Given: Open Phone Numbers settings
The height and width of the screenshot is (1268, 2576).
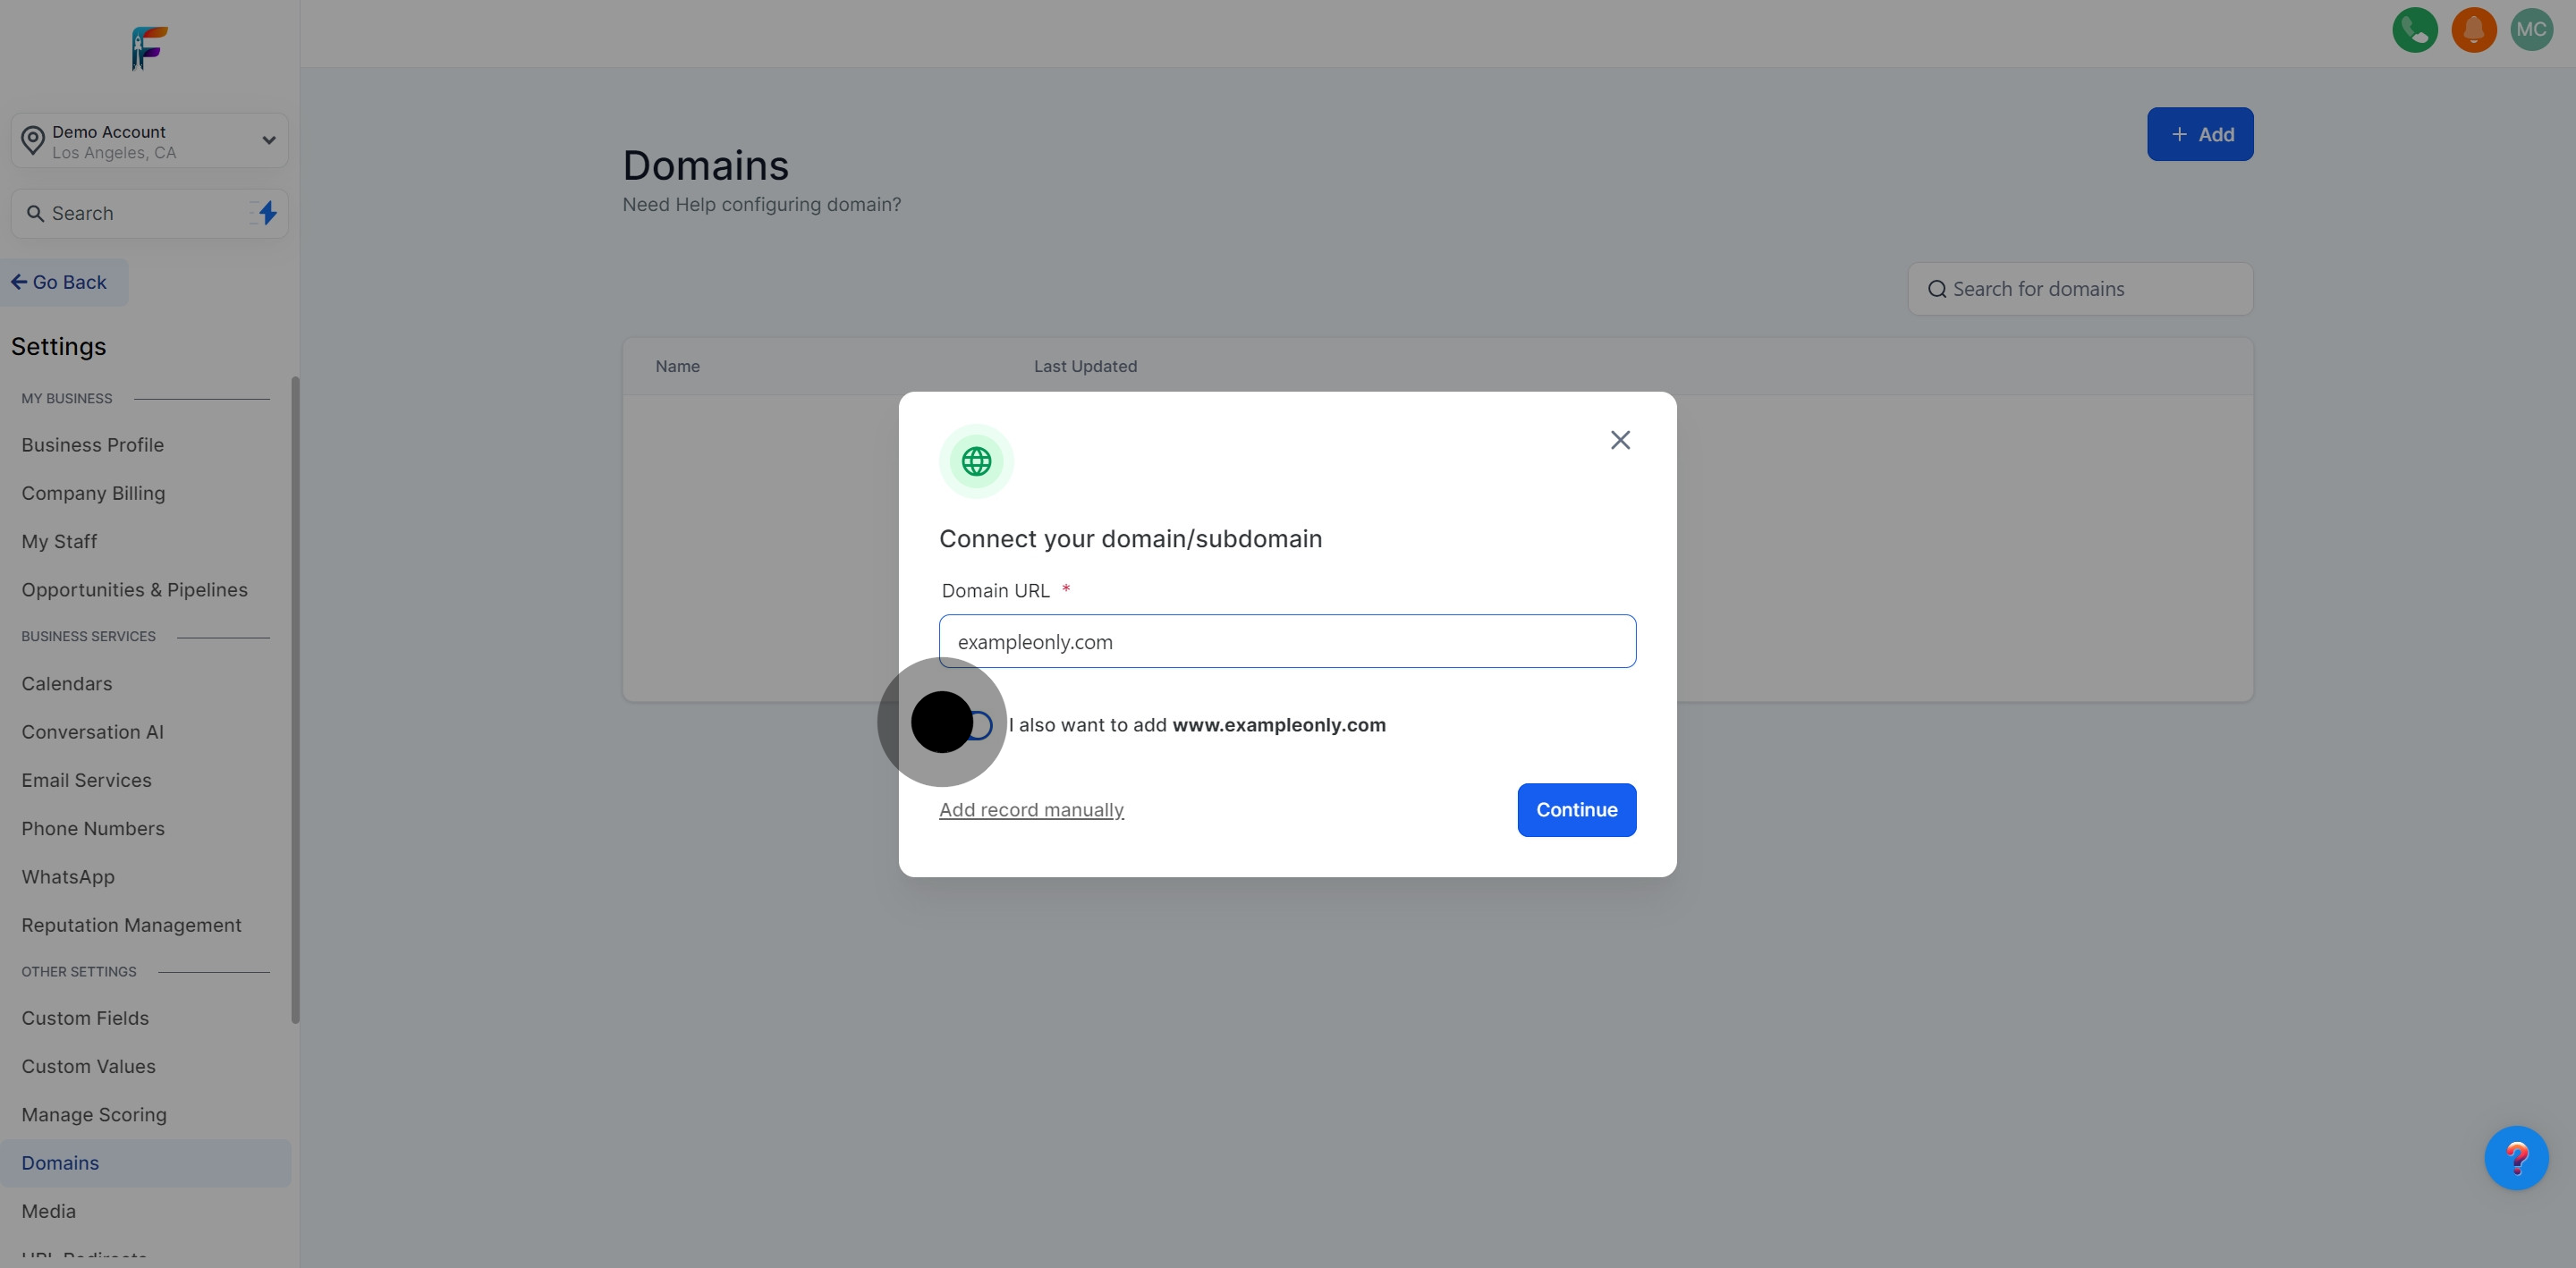Looking at the screenshot, I should tap(93, 829).
